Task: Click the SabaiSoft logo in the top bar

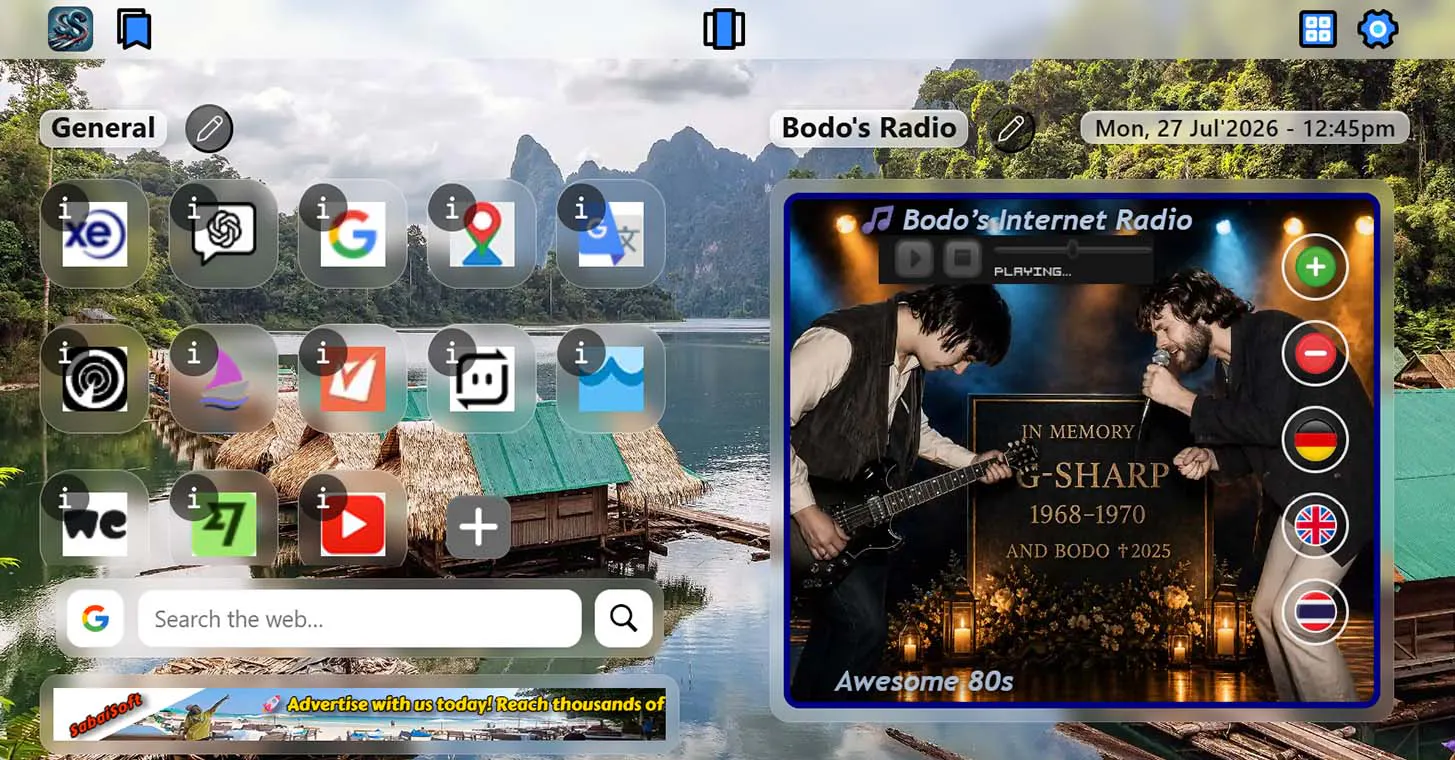Action: (x=71, y=29)
